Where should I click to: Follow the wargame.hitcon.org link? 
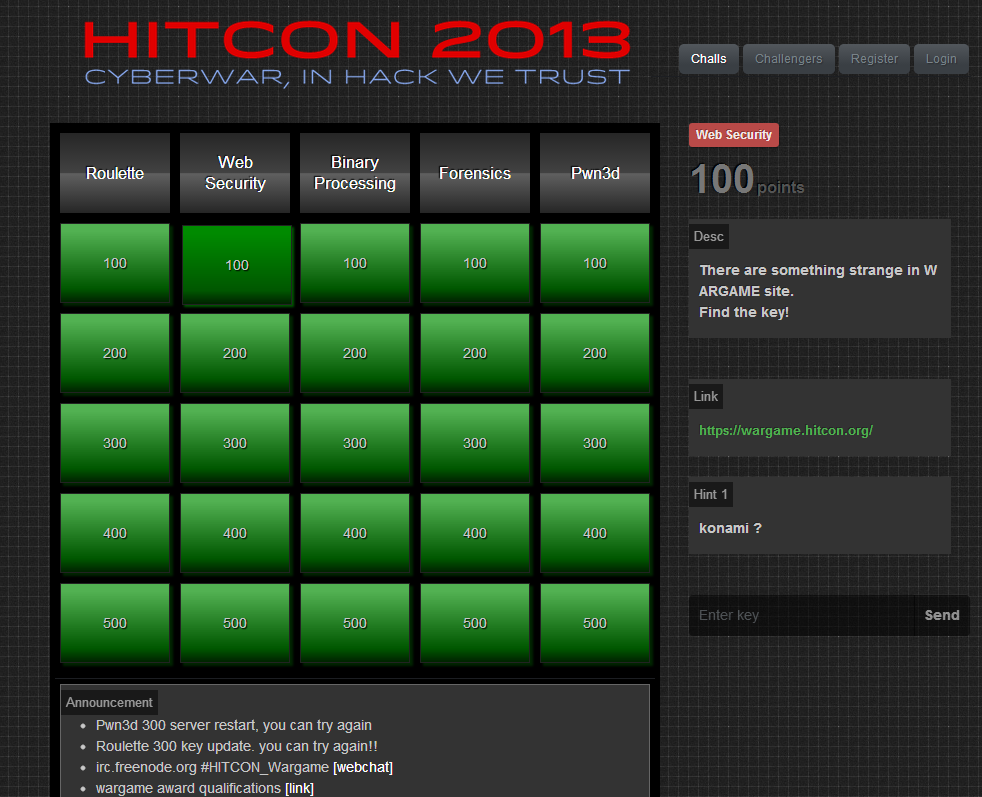pos(786,431)
